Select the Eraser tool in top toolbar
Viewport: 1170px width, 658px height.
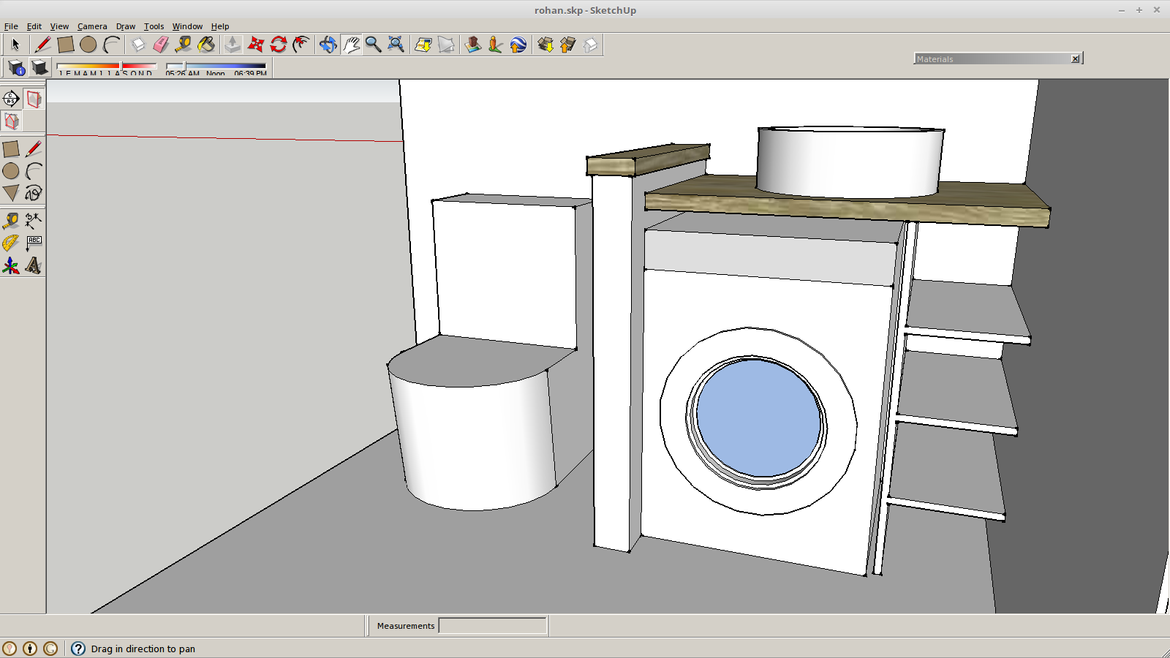161,44
